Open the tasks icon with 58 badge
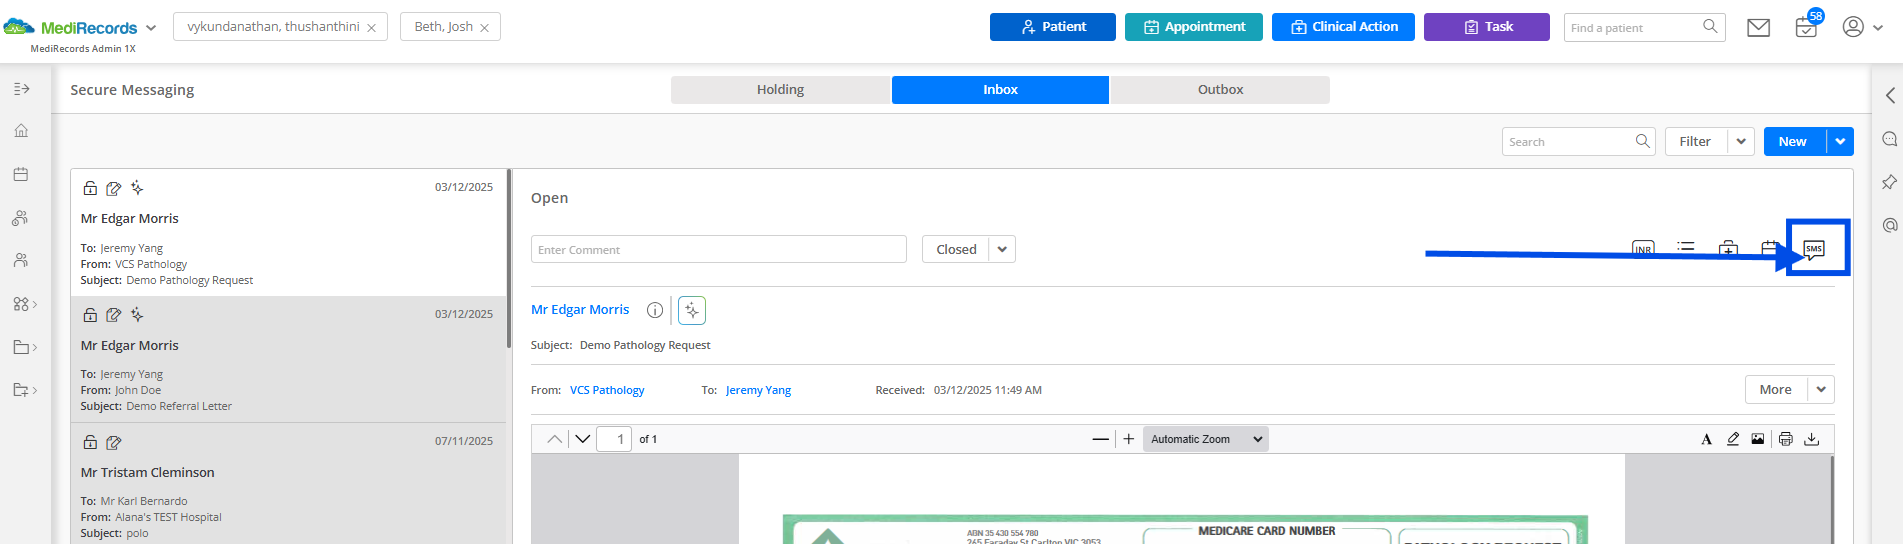 (1806, 27)
